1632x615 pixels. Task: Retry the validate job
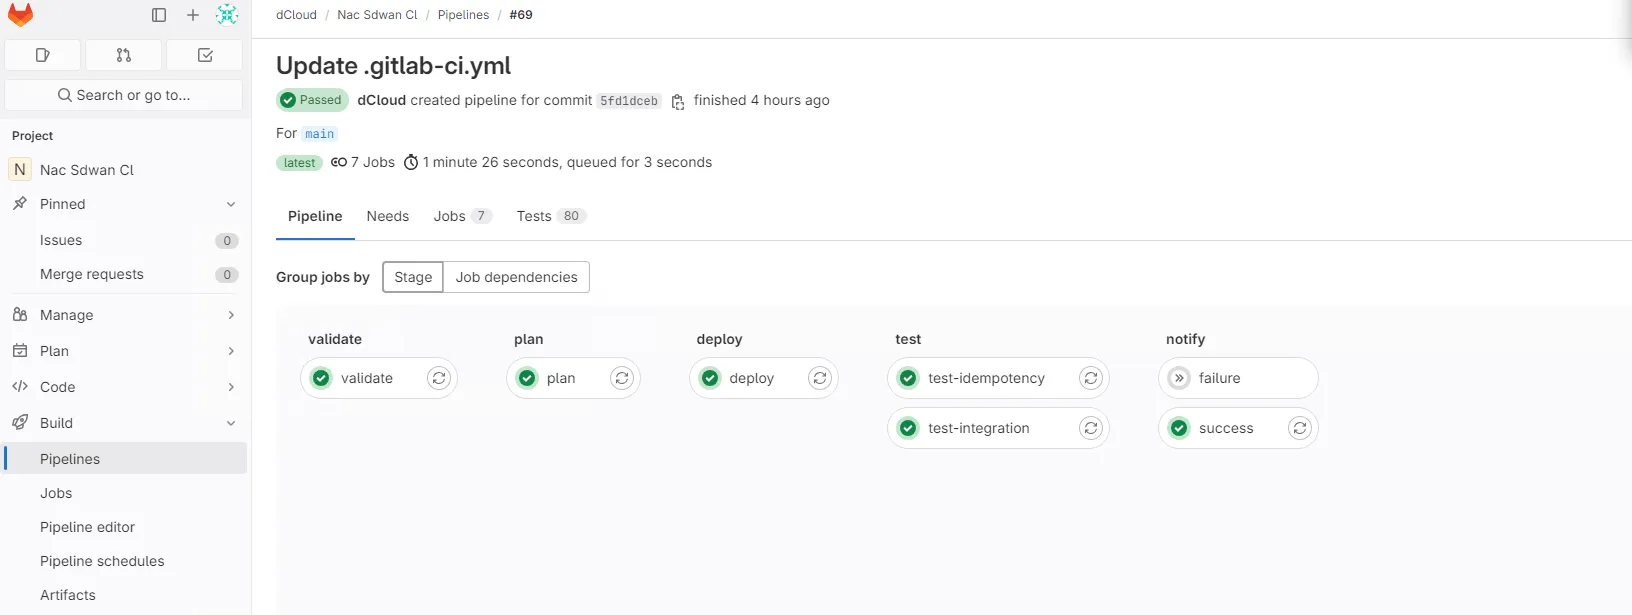pos(439,378)
